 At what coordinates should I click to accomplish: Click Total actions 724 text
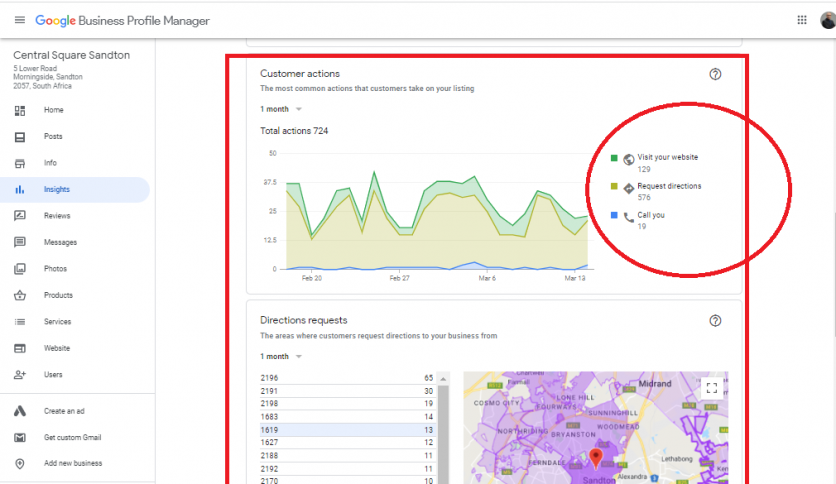(294, 131)
